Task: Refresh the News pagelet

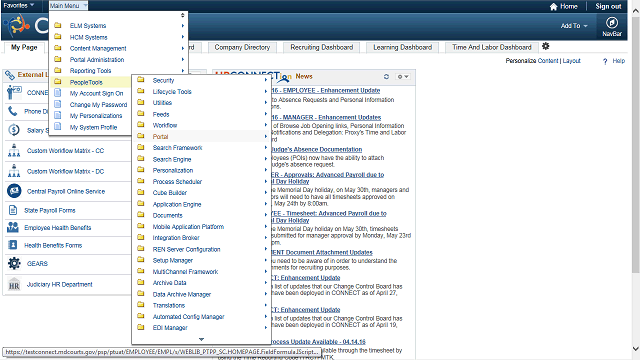Action: pos(386,76)
